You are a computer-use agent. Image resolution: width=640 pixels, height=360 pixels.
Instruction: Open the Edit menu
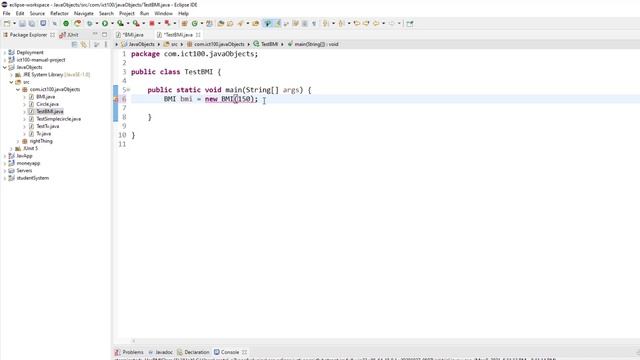tap(20, 13)
